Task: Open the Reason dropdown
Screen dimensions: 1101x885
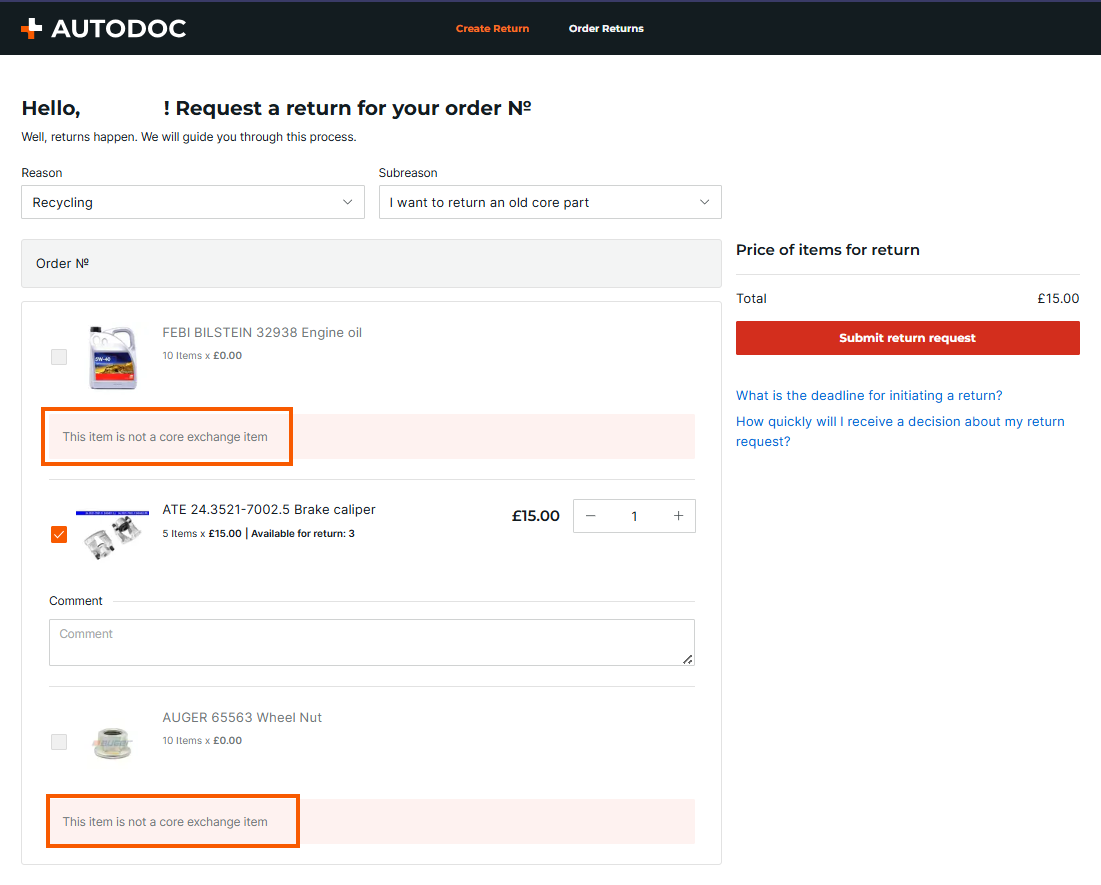Action: (193, 202)
